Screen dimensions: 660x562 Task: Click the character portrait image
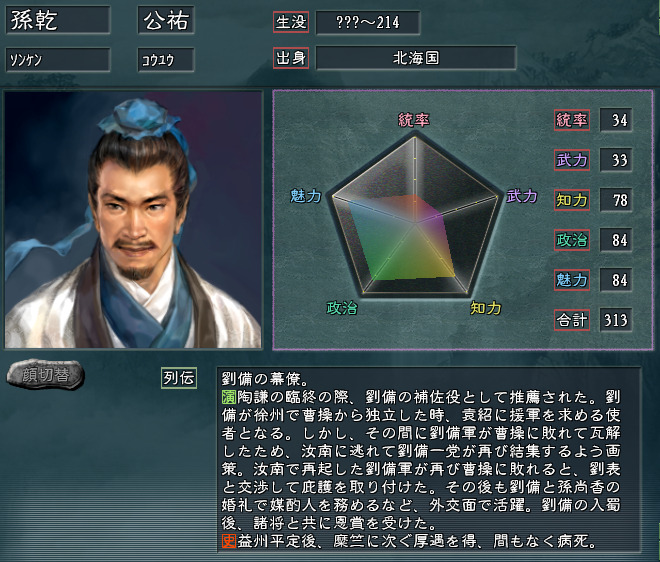[133, 220]
